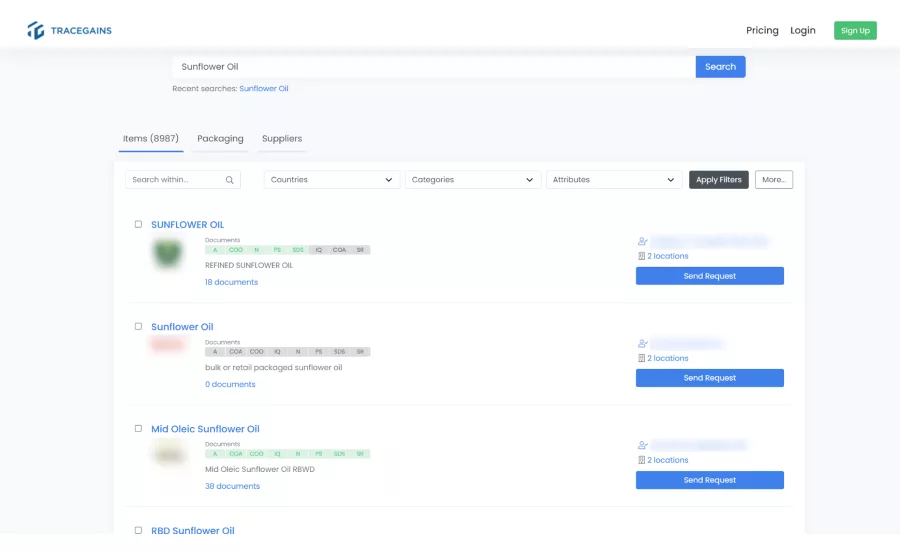Screen dimensions: 900x550
Task: Click supplier user icon for Mid Oleic Sunflower Oil
Action: [642, 446]
